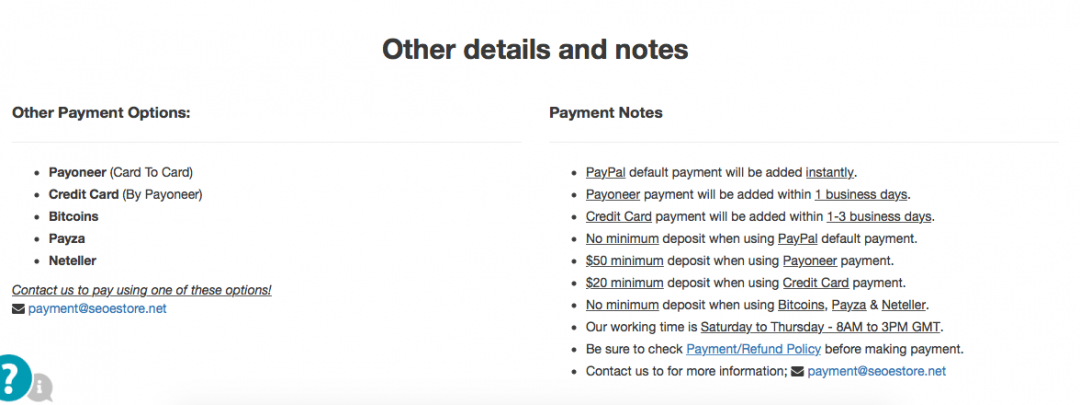1080x405 pixels.
Task: Click envelope icon under Other Payment Options
Action: [18, 309]
